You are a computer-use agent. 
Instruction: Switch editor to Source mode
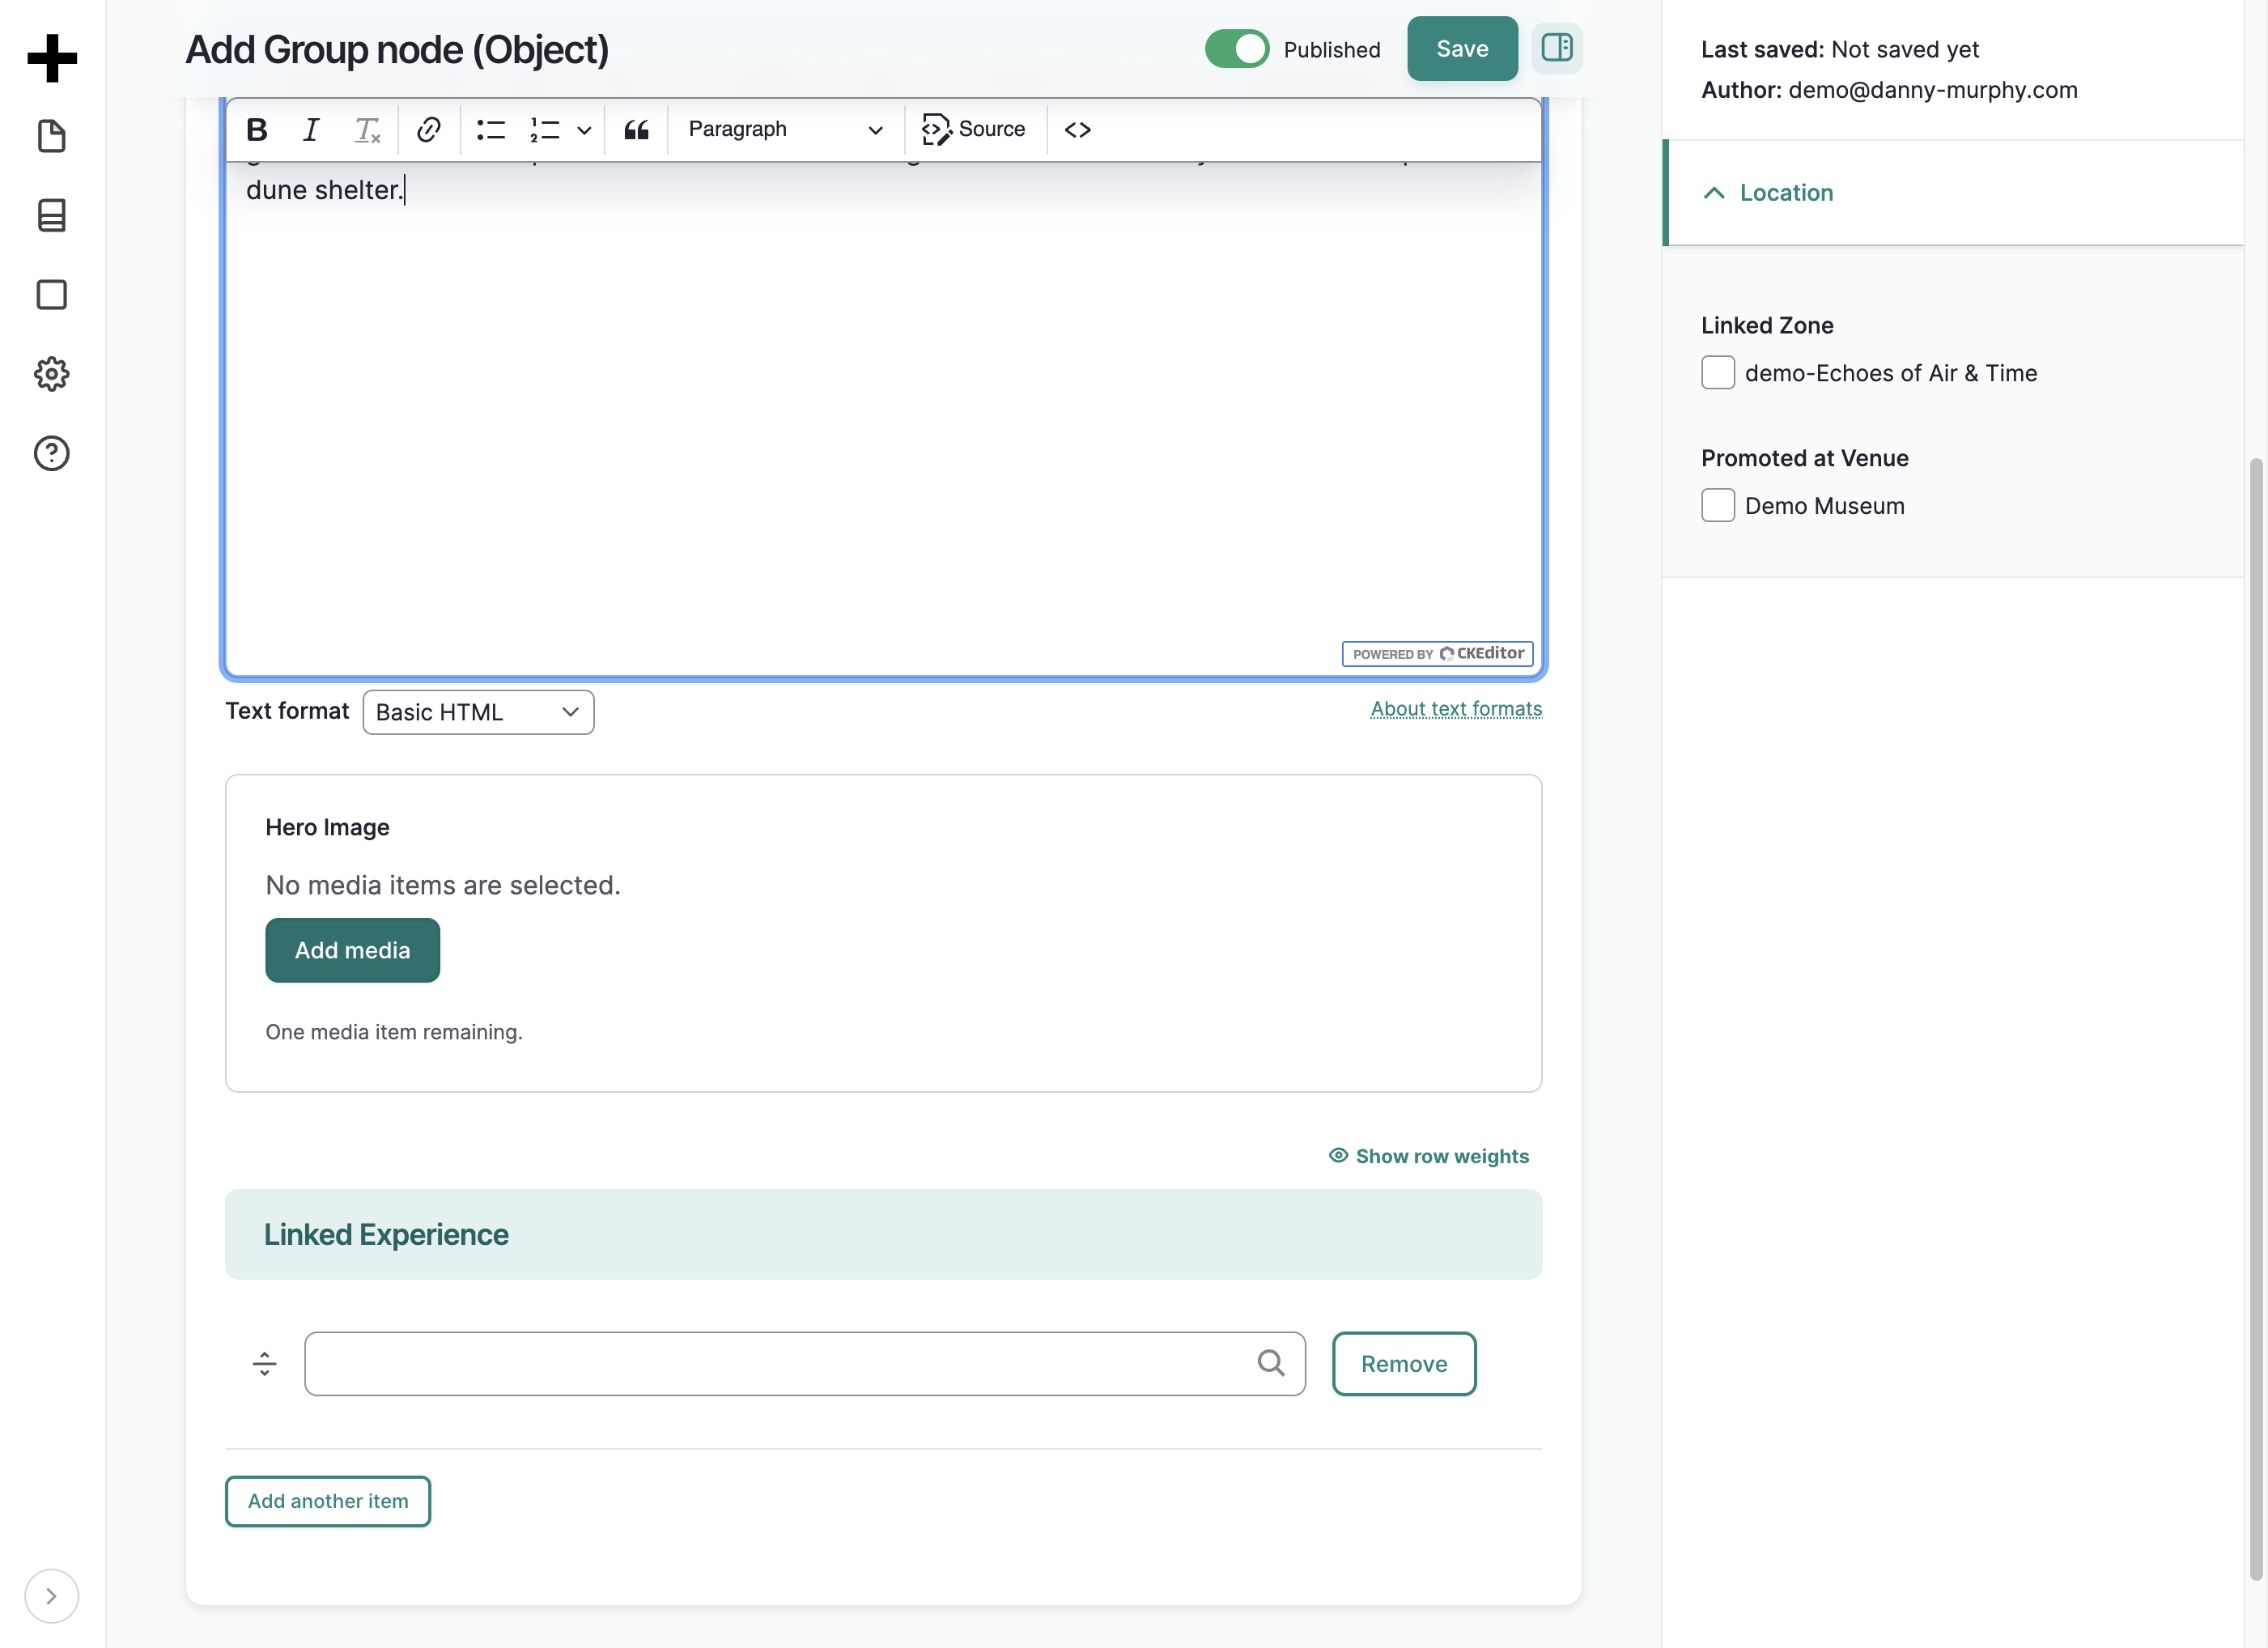pyautogui.click(x=974, y=129)
